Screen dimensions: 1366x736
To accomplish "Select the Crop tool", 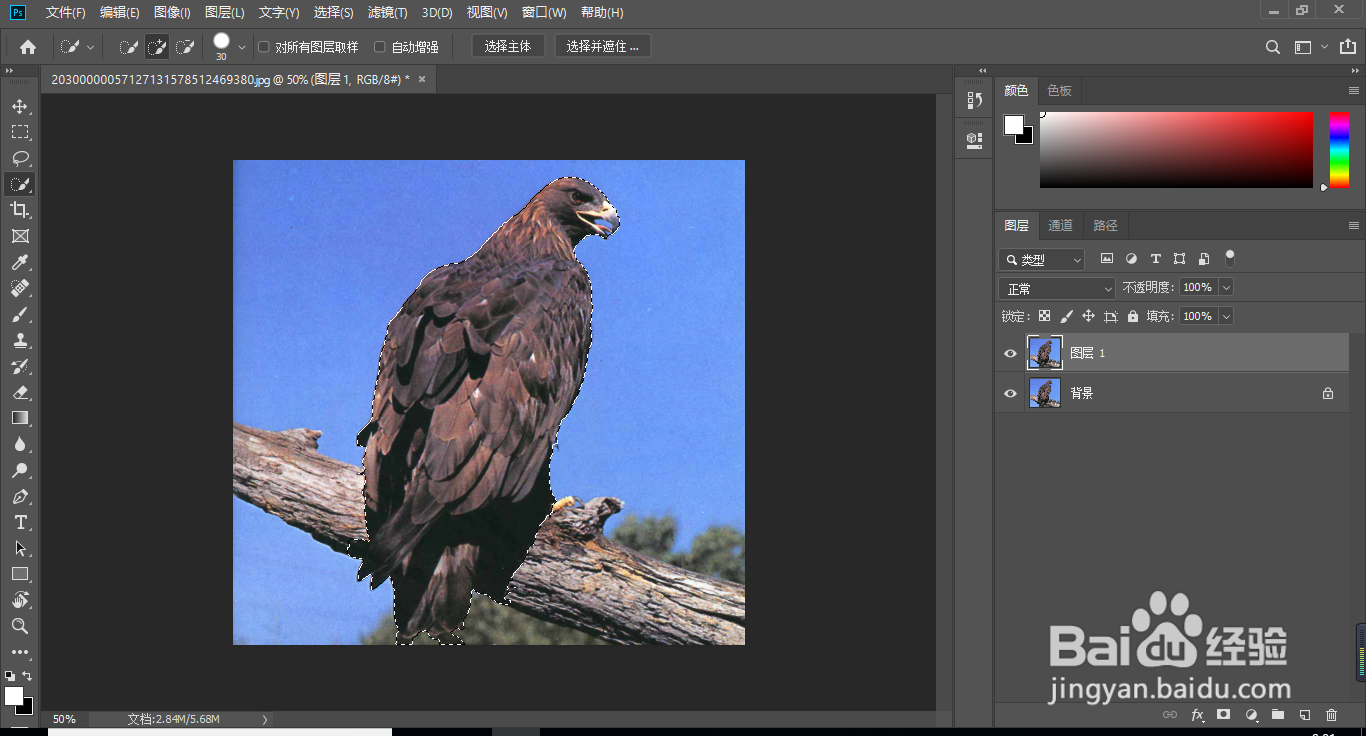I will (20, 210).
